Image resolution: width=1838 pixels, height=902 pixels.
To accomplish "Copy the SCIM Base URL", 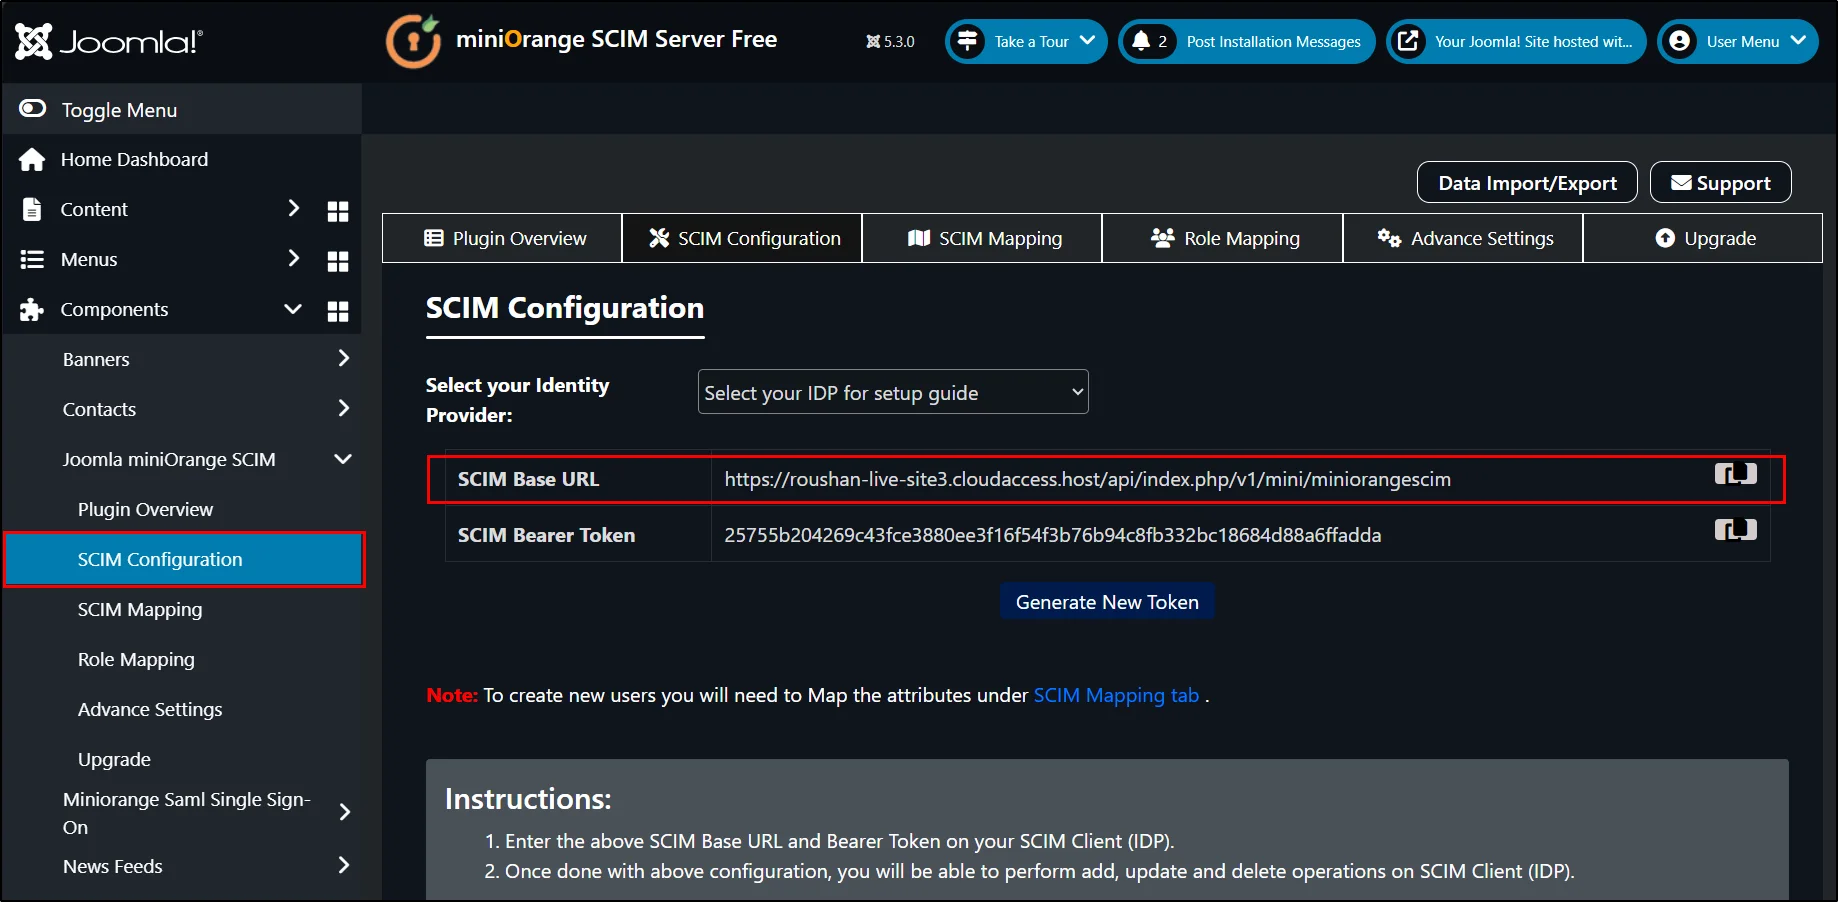I will point(1736,474).
